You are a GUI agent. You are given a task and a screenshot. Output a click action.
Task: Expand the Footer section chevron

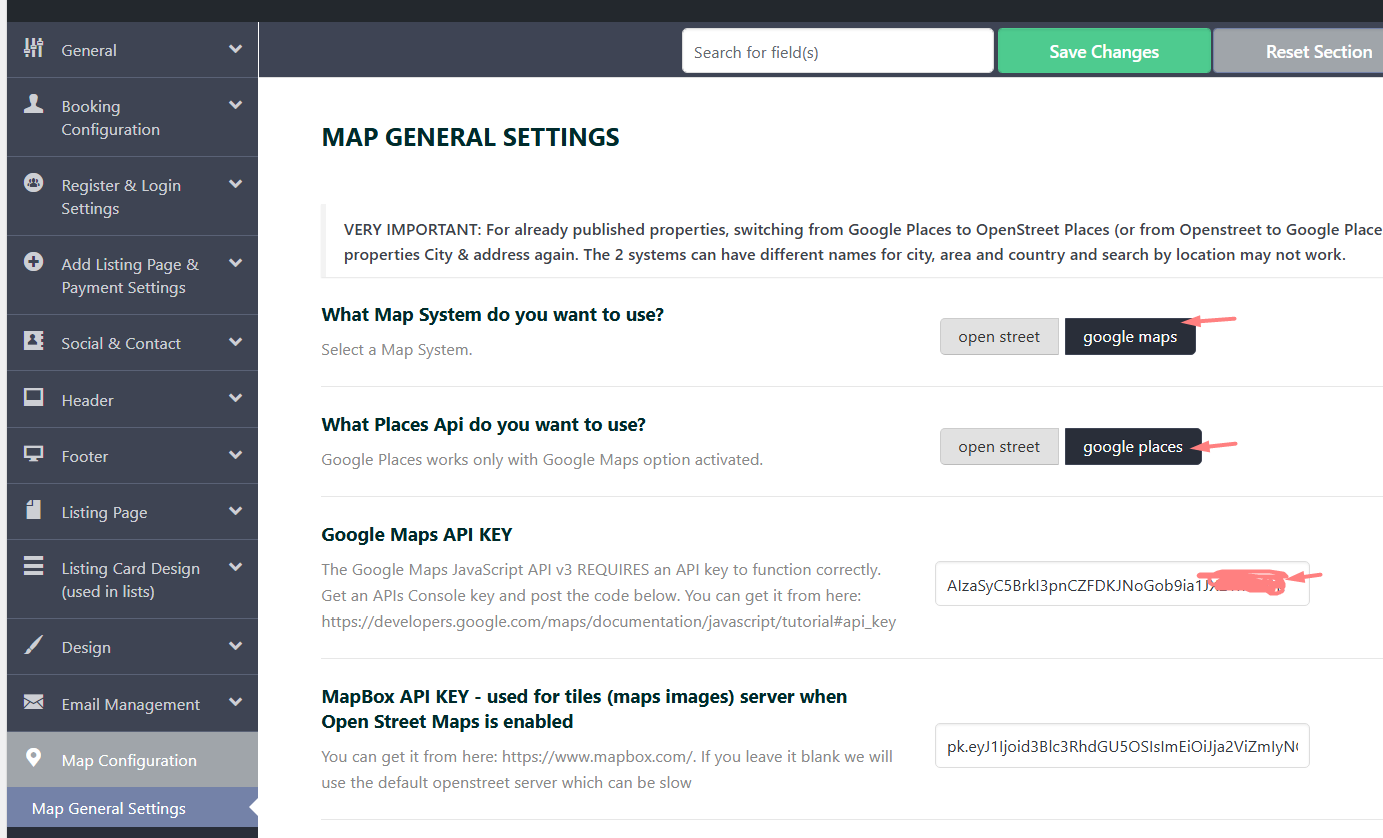click(x=235, y=455)
